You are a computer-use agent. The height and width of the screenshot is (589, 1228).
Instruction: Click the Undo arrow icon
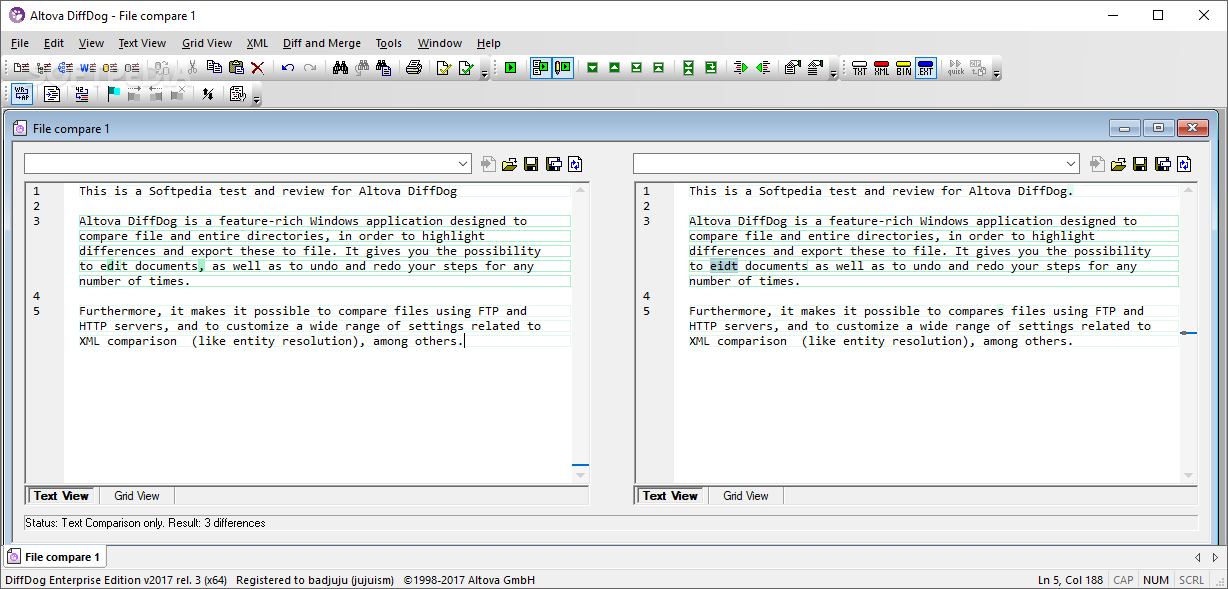tap(288, 68)
